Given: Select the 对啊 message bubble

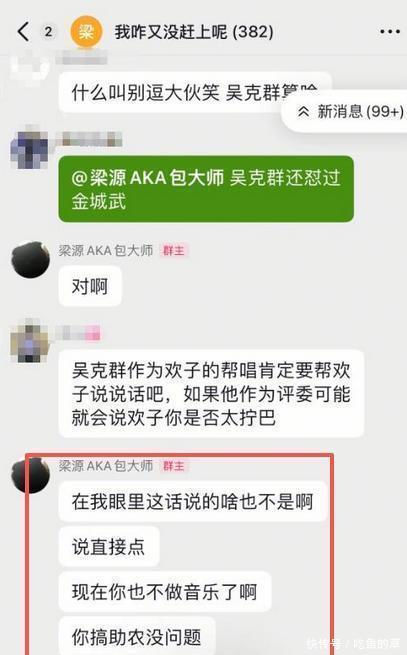Looking at the screenshot, I should click(x=90, y=287).
